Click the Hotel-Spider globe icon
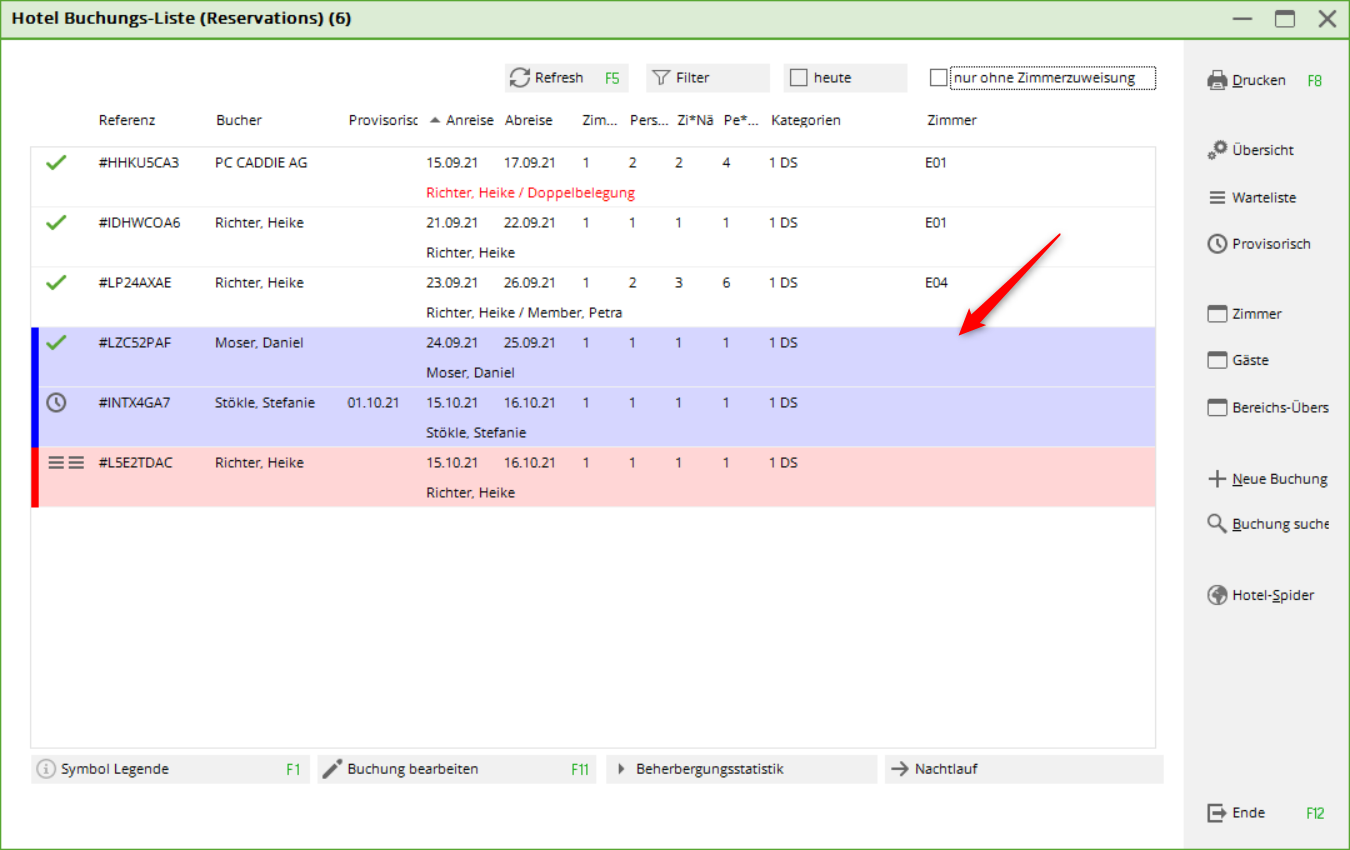The image size is (1350, 850). click(1217, 595)
